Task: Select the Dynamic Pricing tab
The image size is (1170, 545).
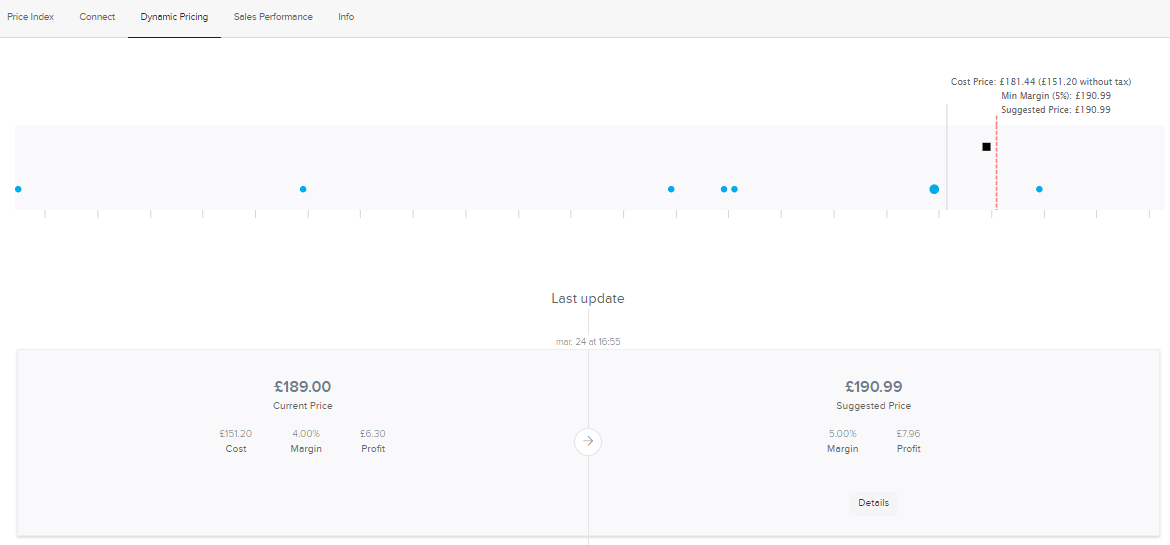Action: [174, 17]
